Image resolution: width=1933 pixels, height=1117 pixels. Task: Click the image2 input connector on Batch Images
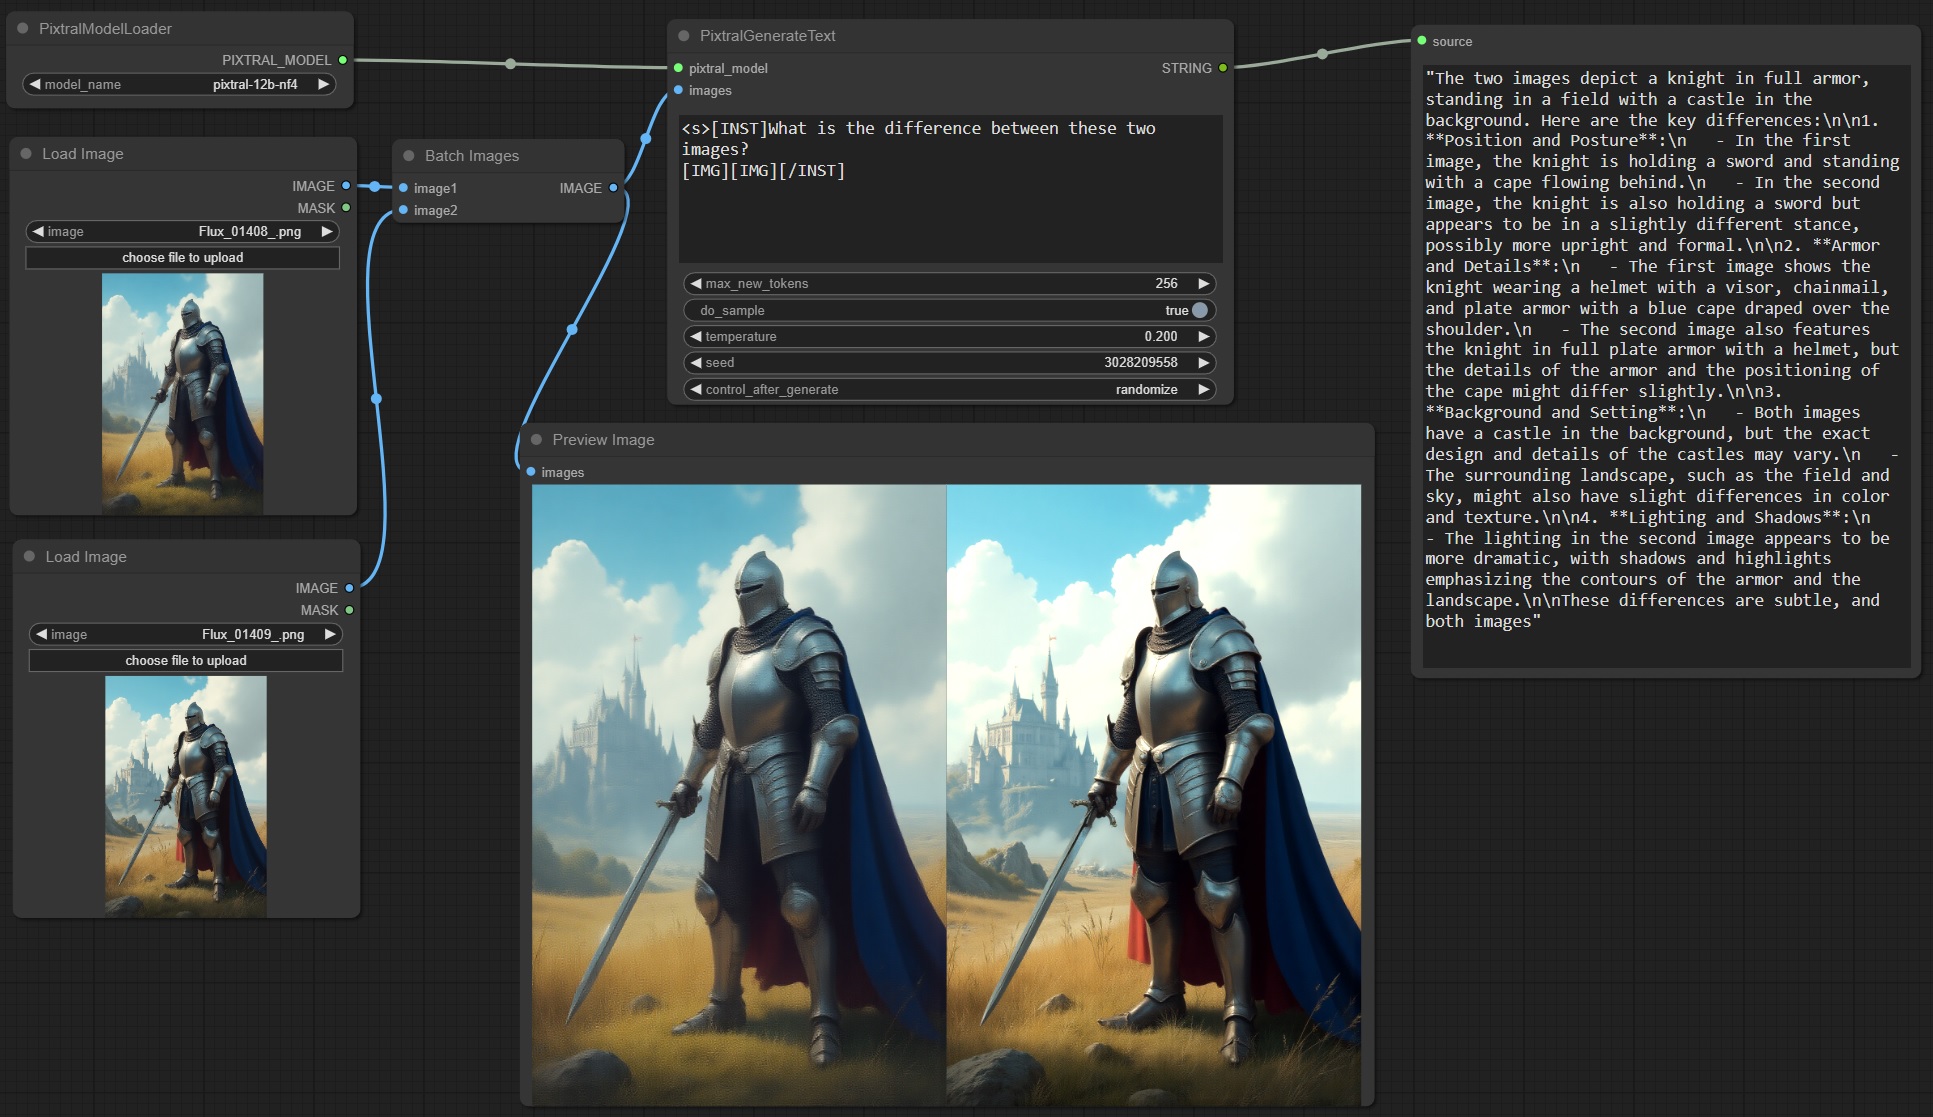[403, 210]
